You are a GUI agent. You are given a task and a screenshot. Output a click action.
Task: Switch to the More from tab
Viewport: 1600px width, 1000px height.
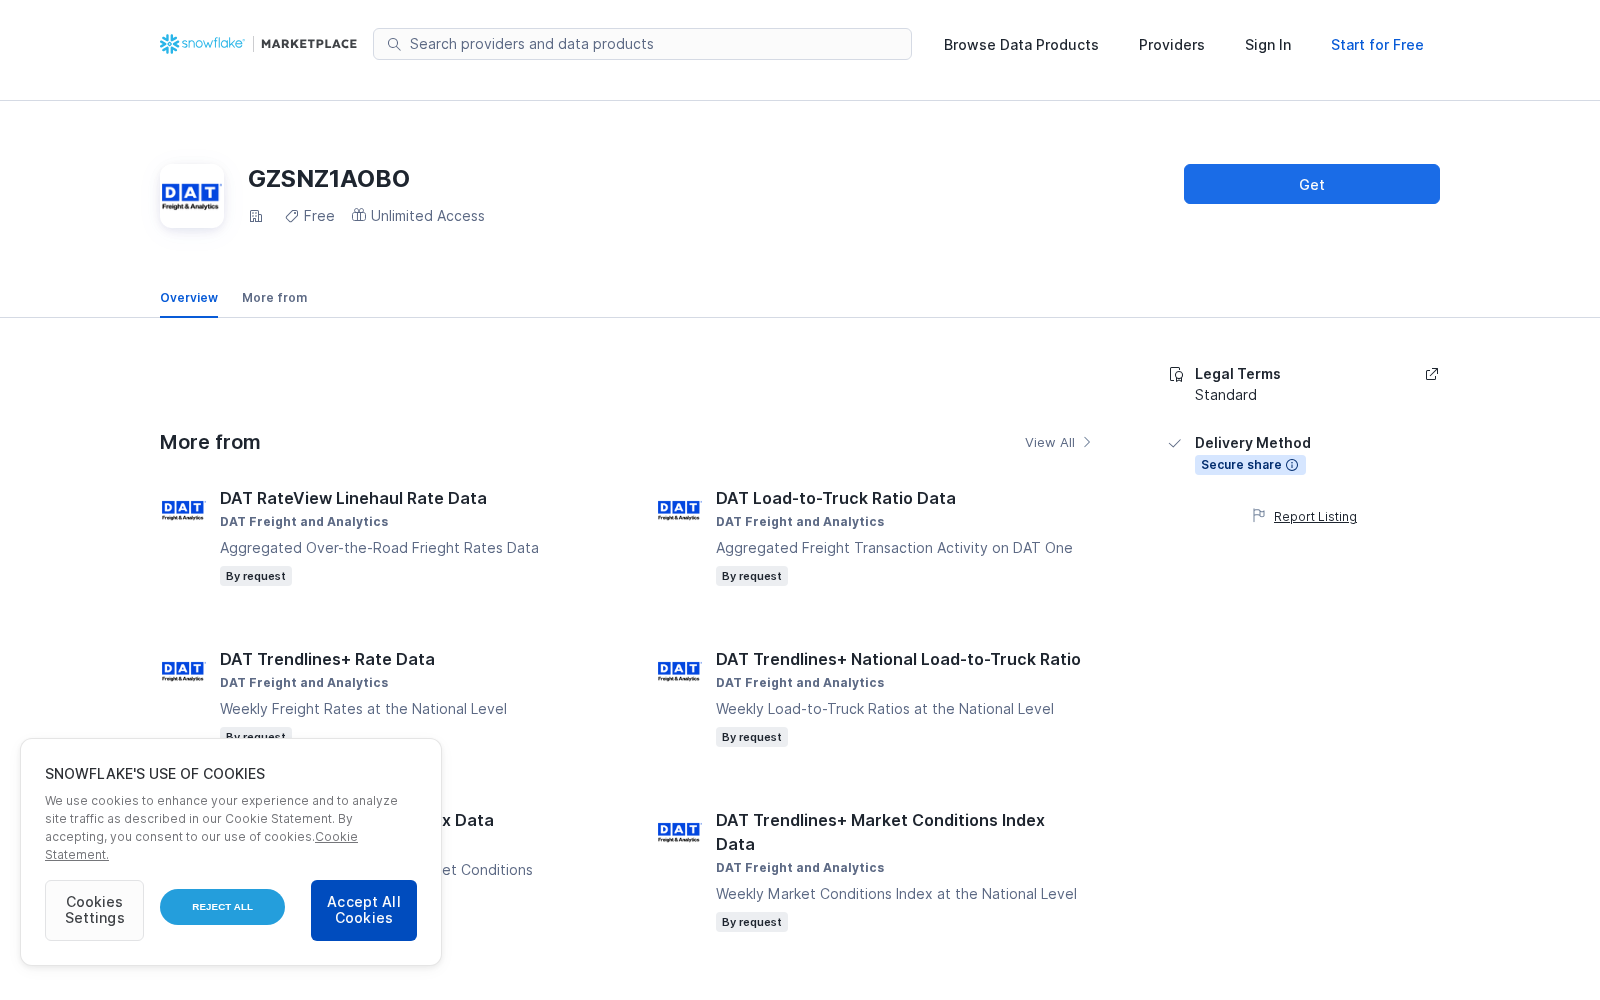pyautogui.click(x=275, y=298)
